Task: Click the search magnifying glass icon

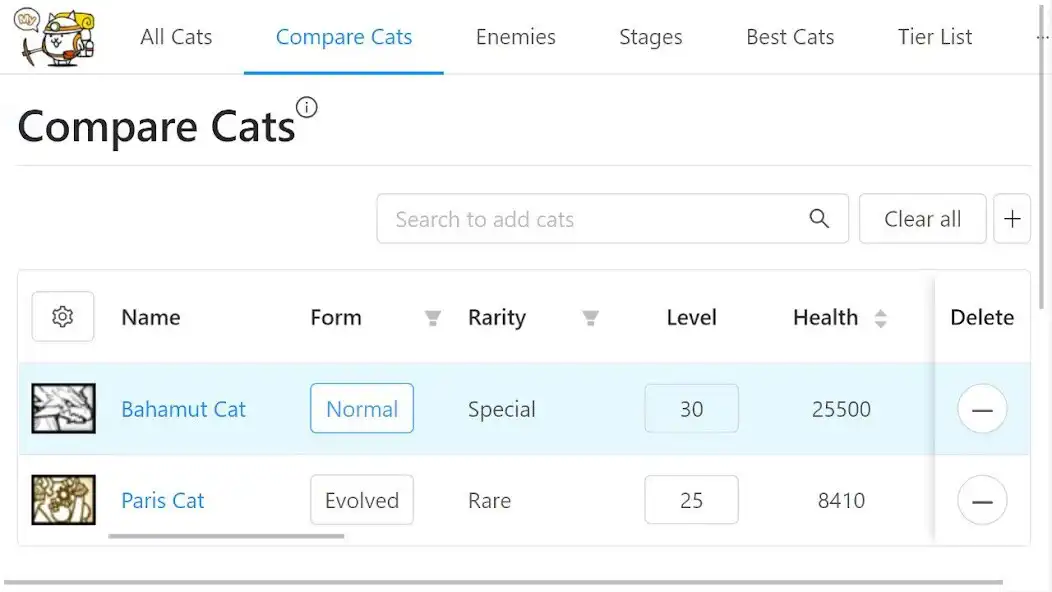Action: (819, 218)
